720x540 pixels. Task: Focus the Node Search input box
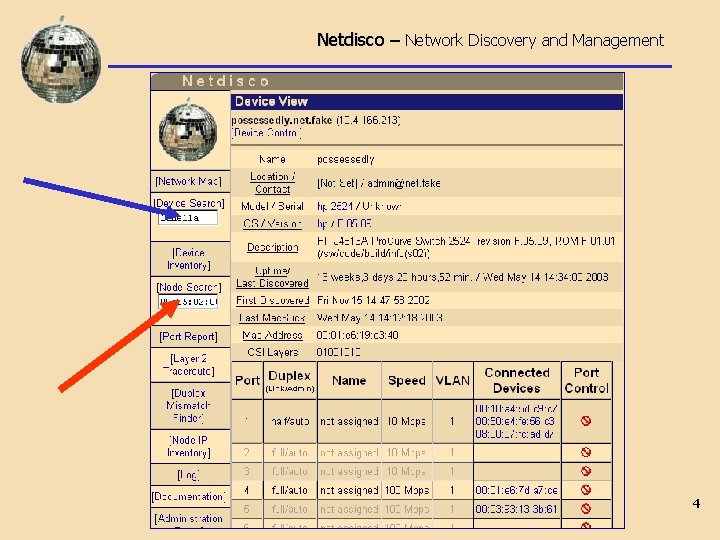click(188, 302)
